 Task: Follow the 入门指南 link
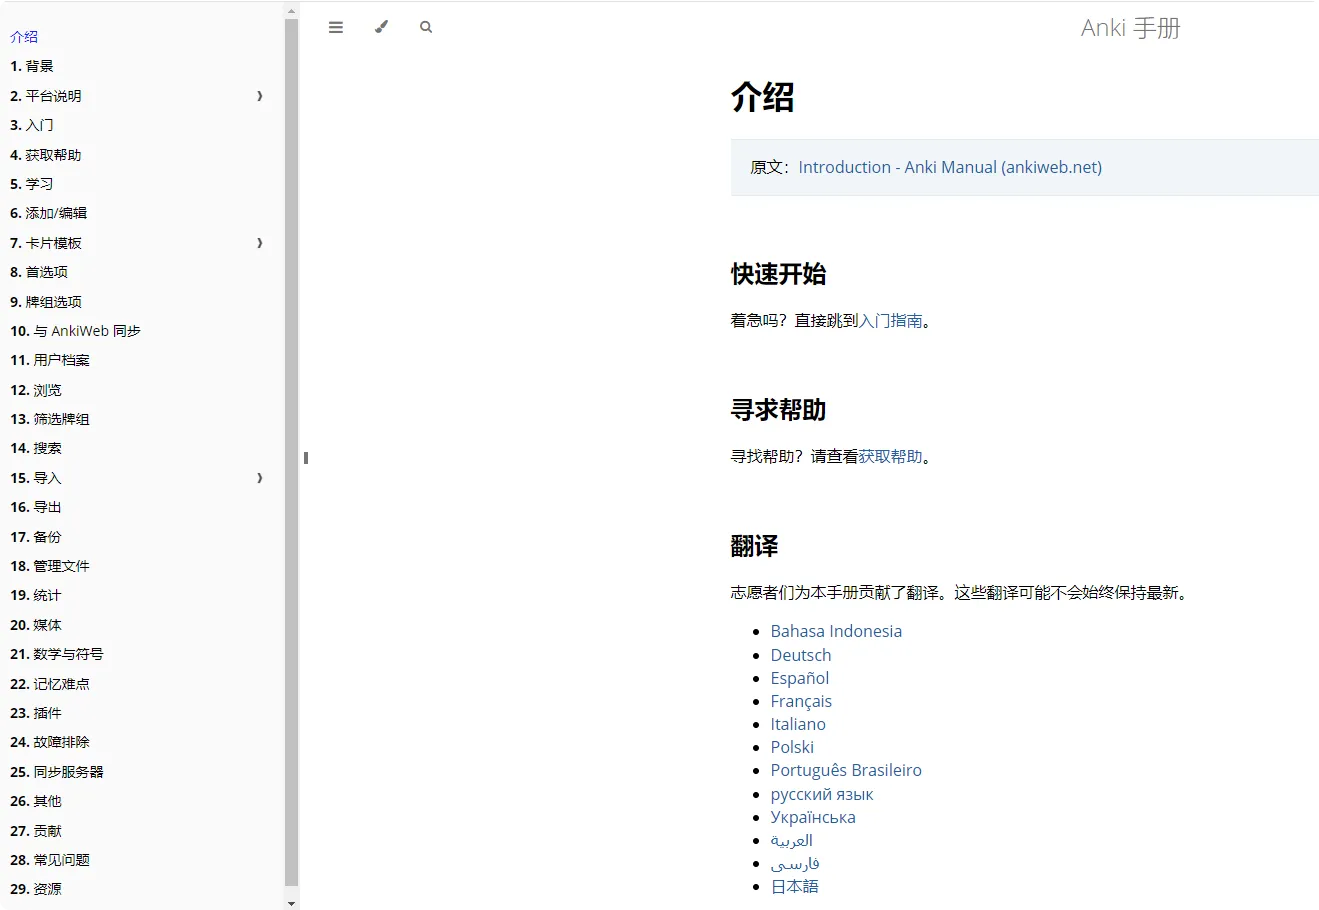pos(891,321)
